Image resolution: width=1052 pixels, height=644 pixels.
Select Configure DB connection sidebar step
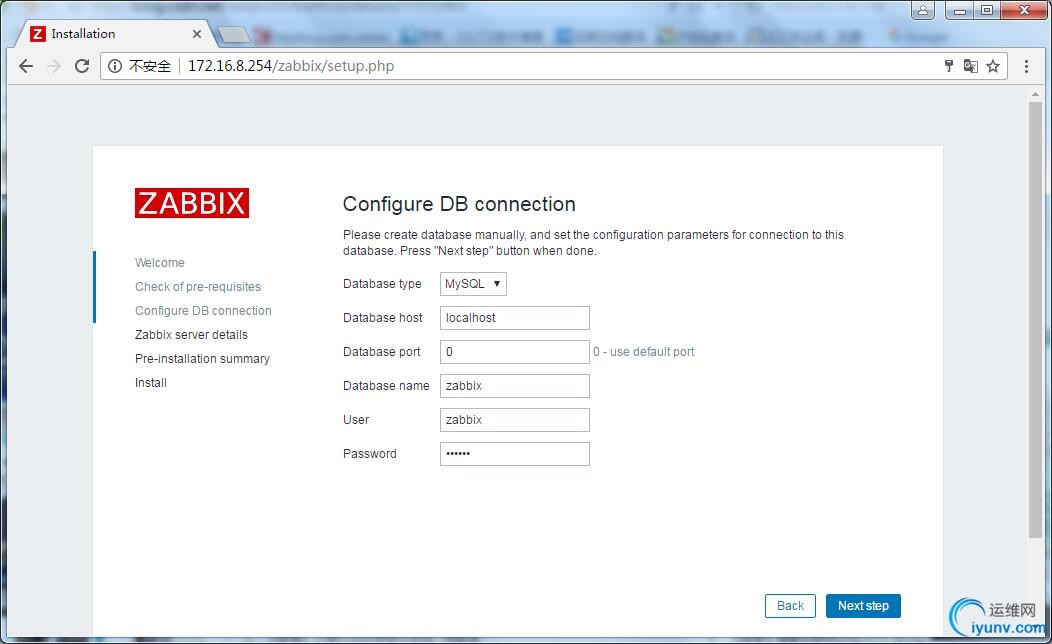coord(203,311)
